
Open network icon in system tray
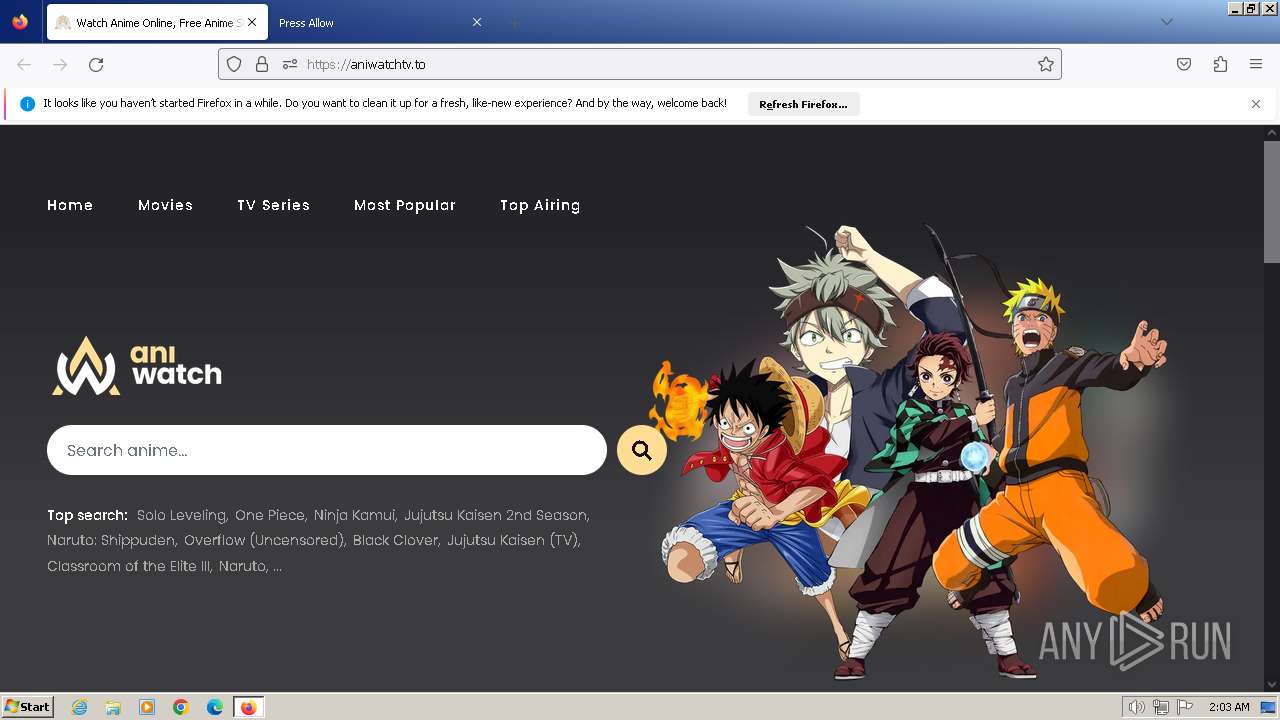click(x=1161, y=707)
